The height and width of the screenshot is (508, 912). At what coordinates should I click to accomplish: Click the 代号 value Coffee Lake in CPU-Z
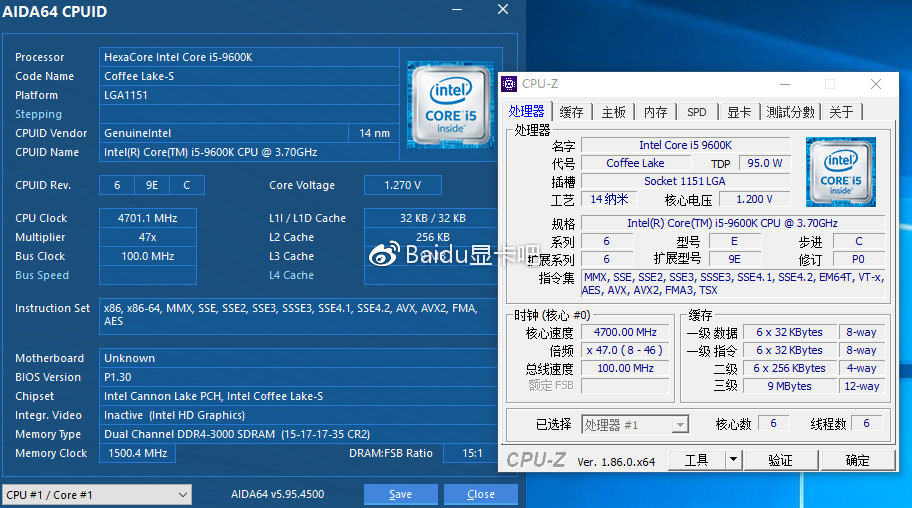pos(635,164)
